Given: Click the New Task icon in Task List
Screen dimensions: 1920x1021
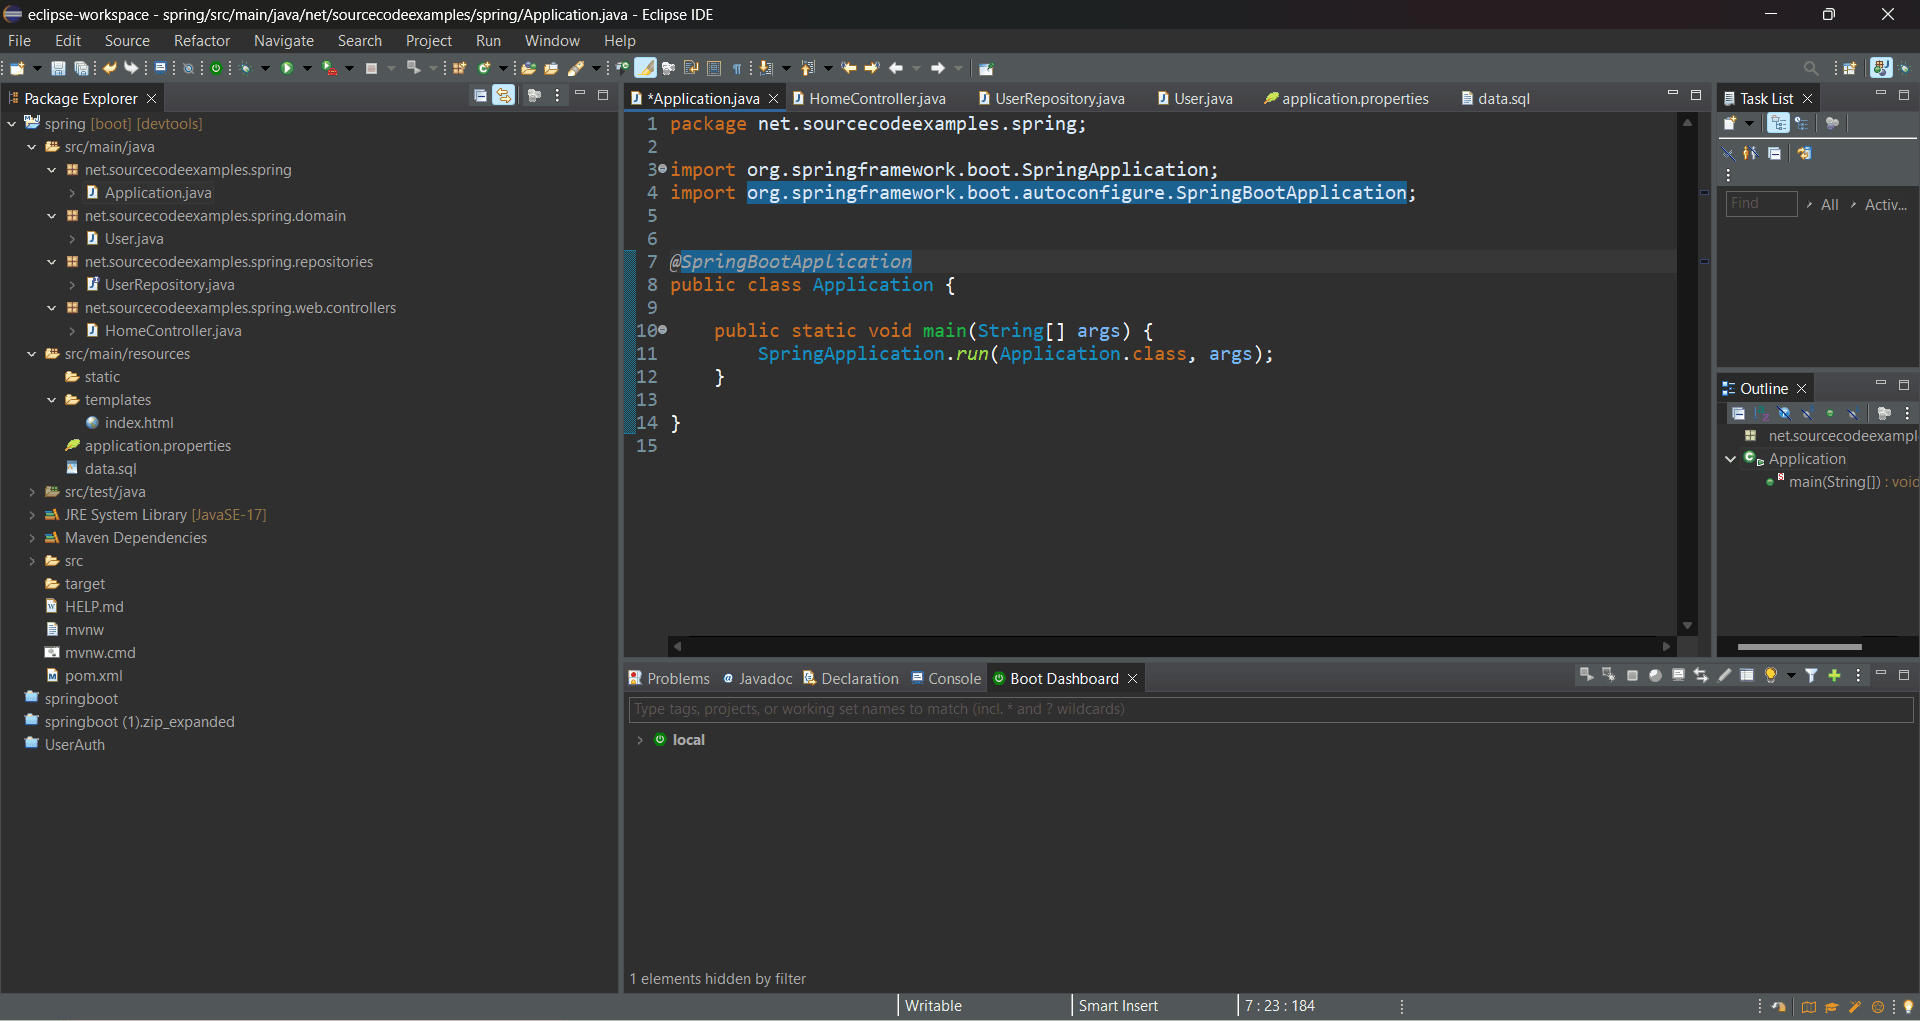Looking at the screenshot, I should click(x=1730, y=123).
